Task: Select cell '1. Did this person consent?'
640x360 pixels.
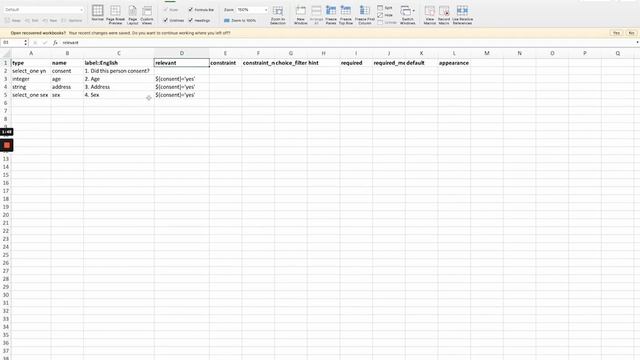Action: pos(119,71)
